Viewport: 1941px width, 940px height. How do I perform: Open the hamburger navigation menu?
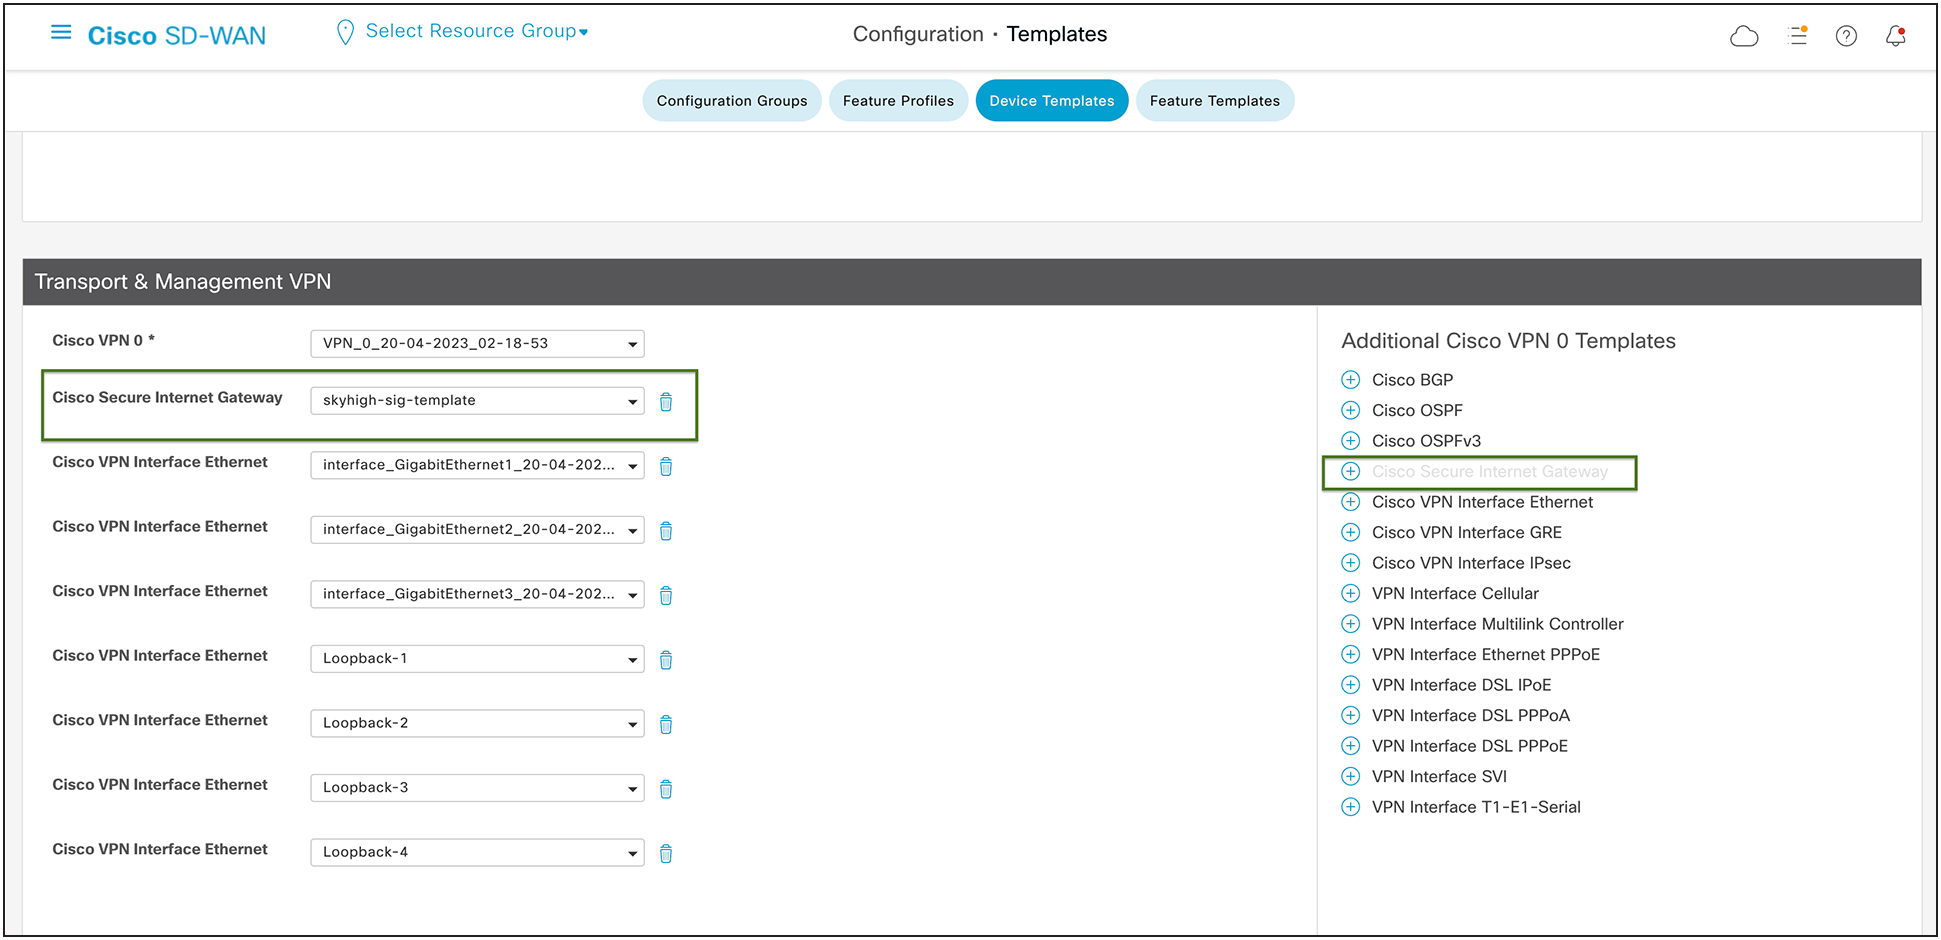61,33
